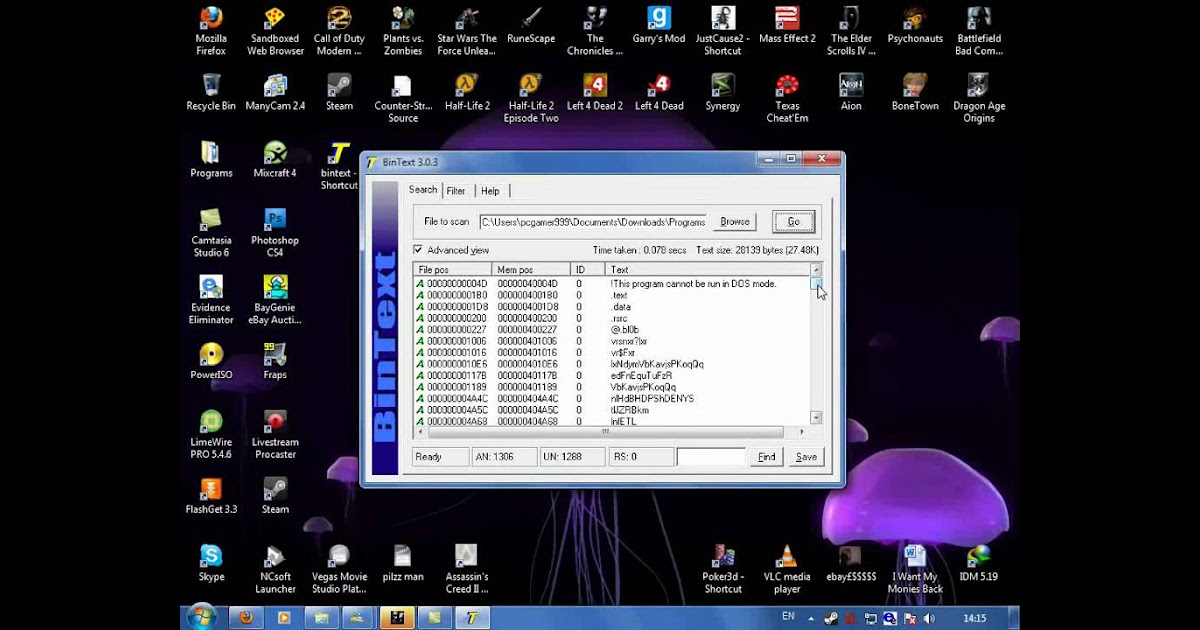Sort results by File pos column header
Image resolution: width=1200 pixels, height=630 pixels.
click(453, 270)
